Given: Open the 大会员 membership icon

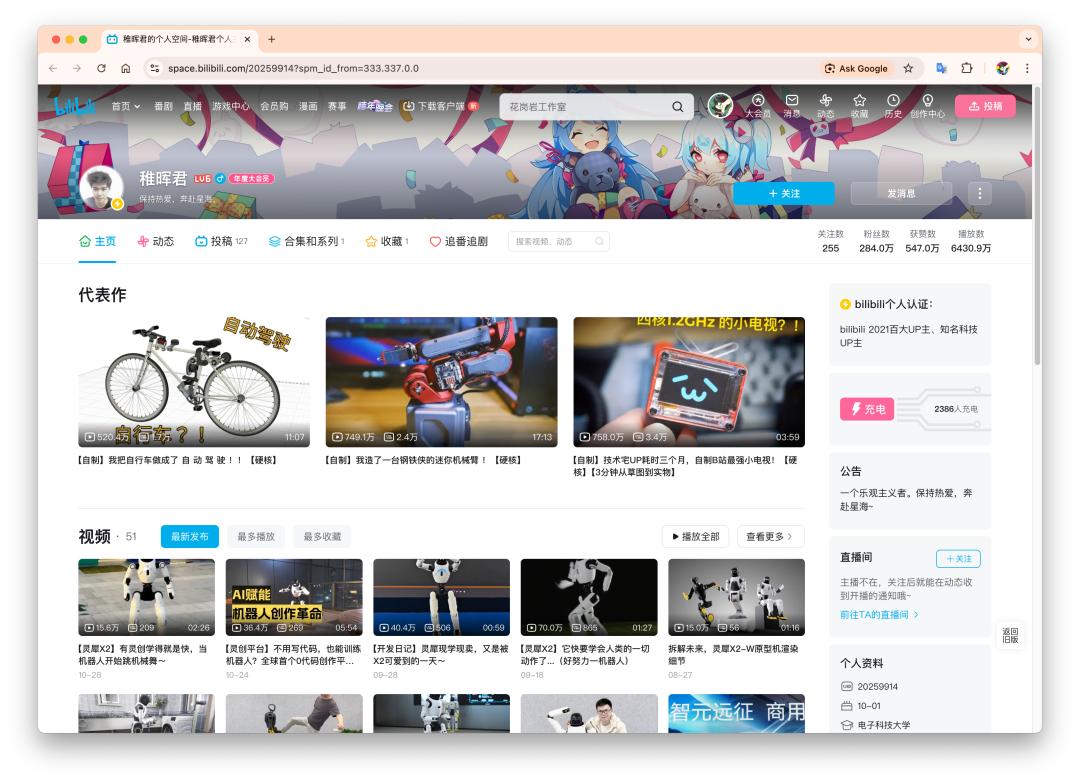Looking at the screenshot, I should click(x=758, y=106).
